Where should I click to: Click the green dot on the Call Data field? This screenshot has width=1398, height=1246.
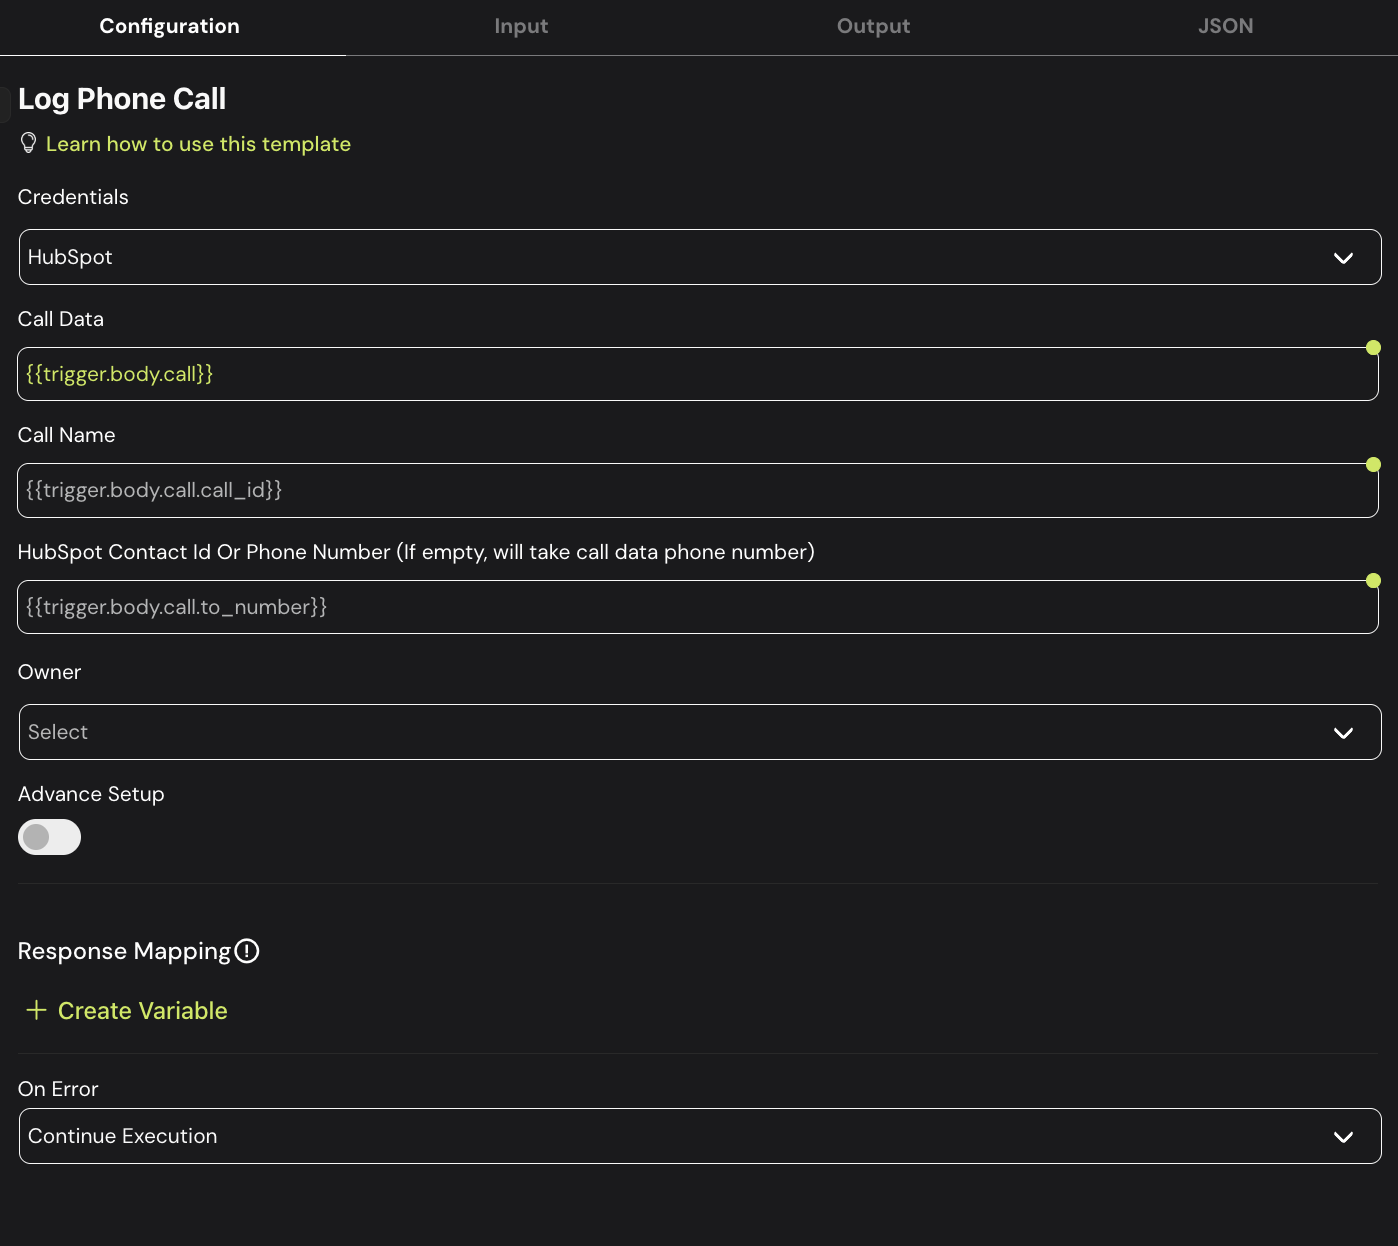1373,348
